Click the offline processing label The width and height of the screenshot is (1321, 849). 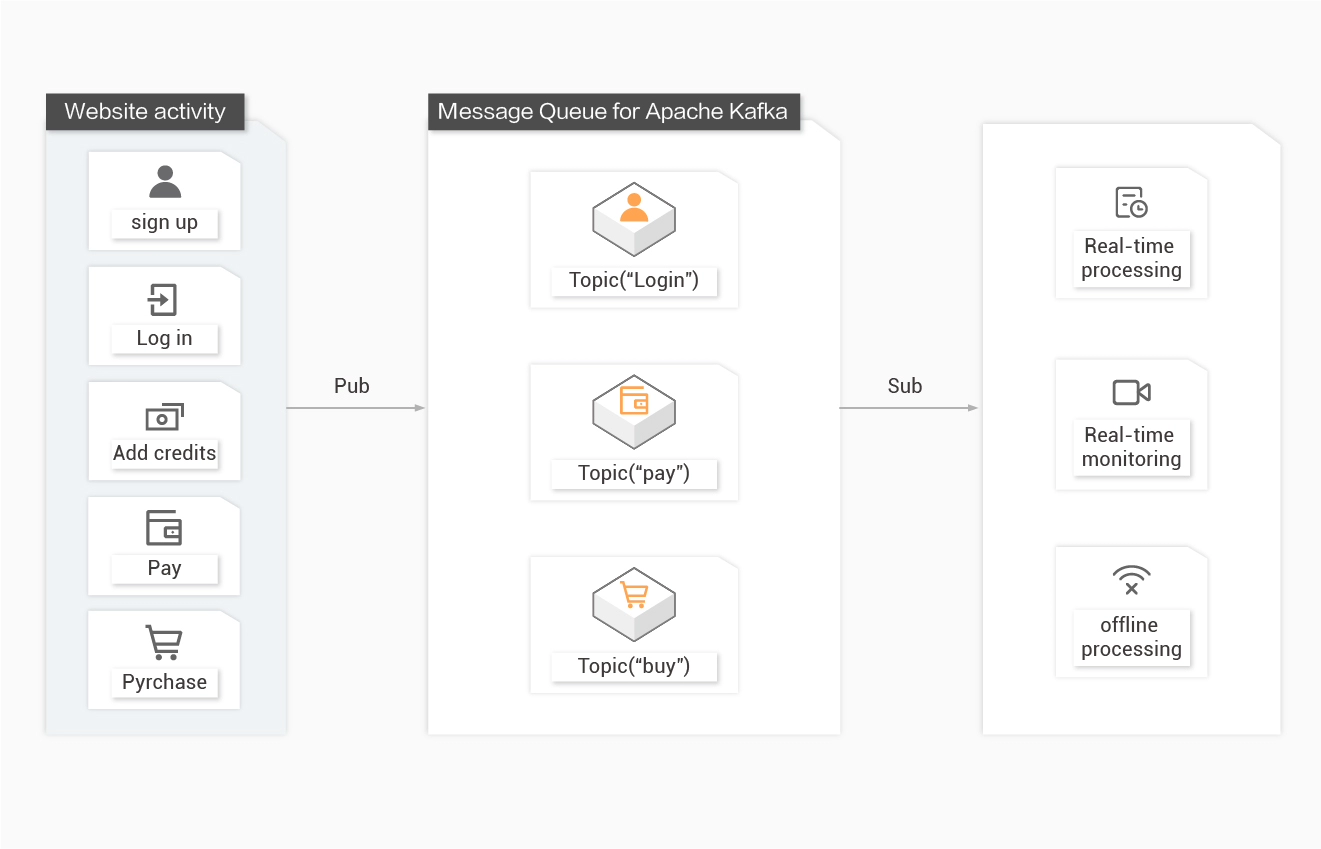pyautogui.click(x=1131, y=637)
